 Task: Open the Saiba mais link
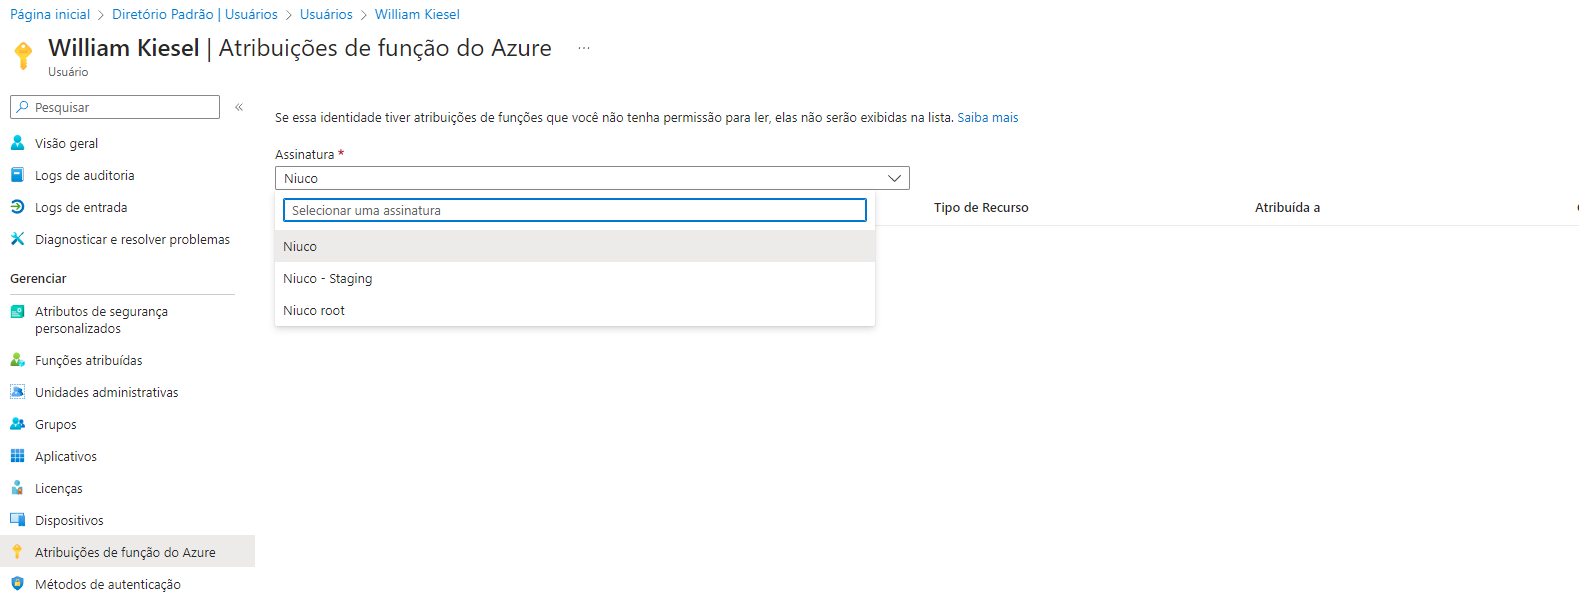tap(988, 117)
